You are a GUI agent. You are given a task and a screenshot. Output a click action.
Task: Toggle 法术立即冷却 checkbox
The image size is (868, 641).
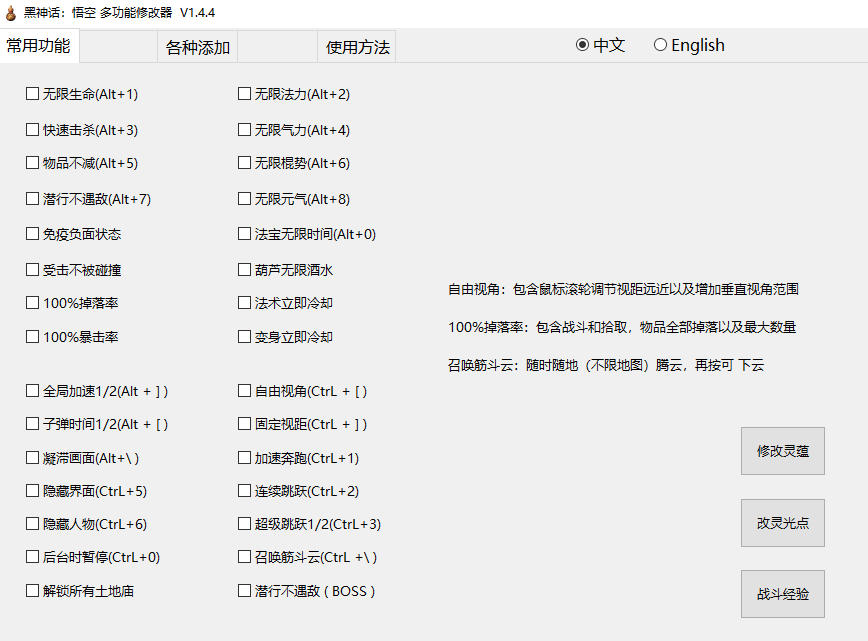[x=244, y=303]
